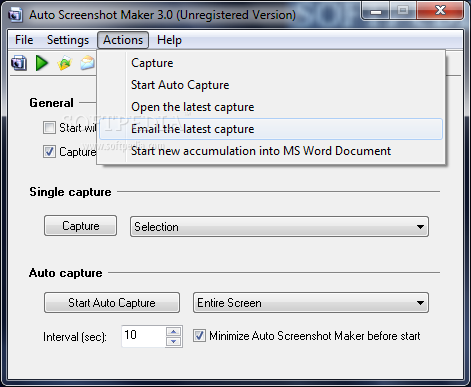The height and width of the screenshot is (387, 471).
Task: Click the Start Auto Capture button
Action: click(x=112, y=303)
